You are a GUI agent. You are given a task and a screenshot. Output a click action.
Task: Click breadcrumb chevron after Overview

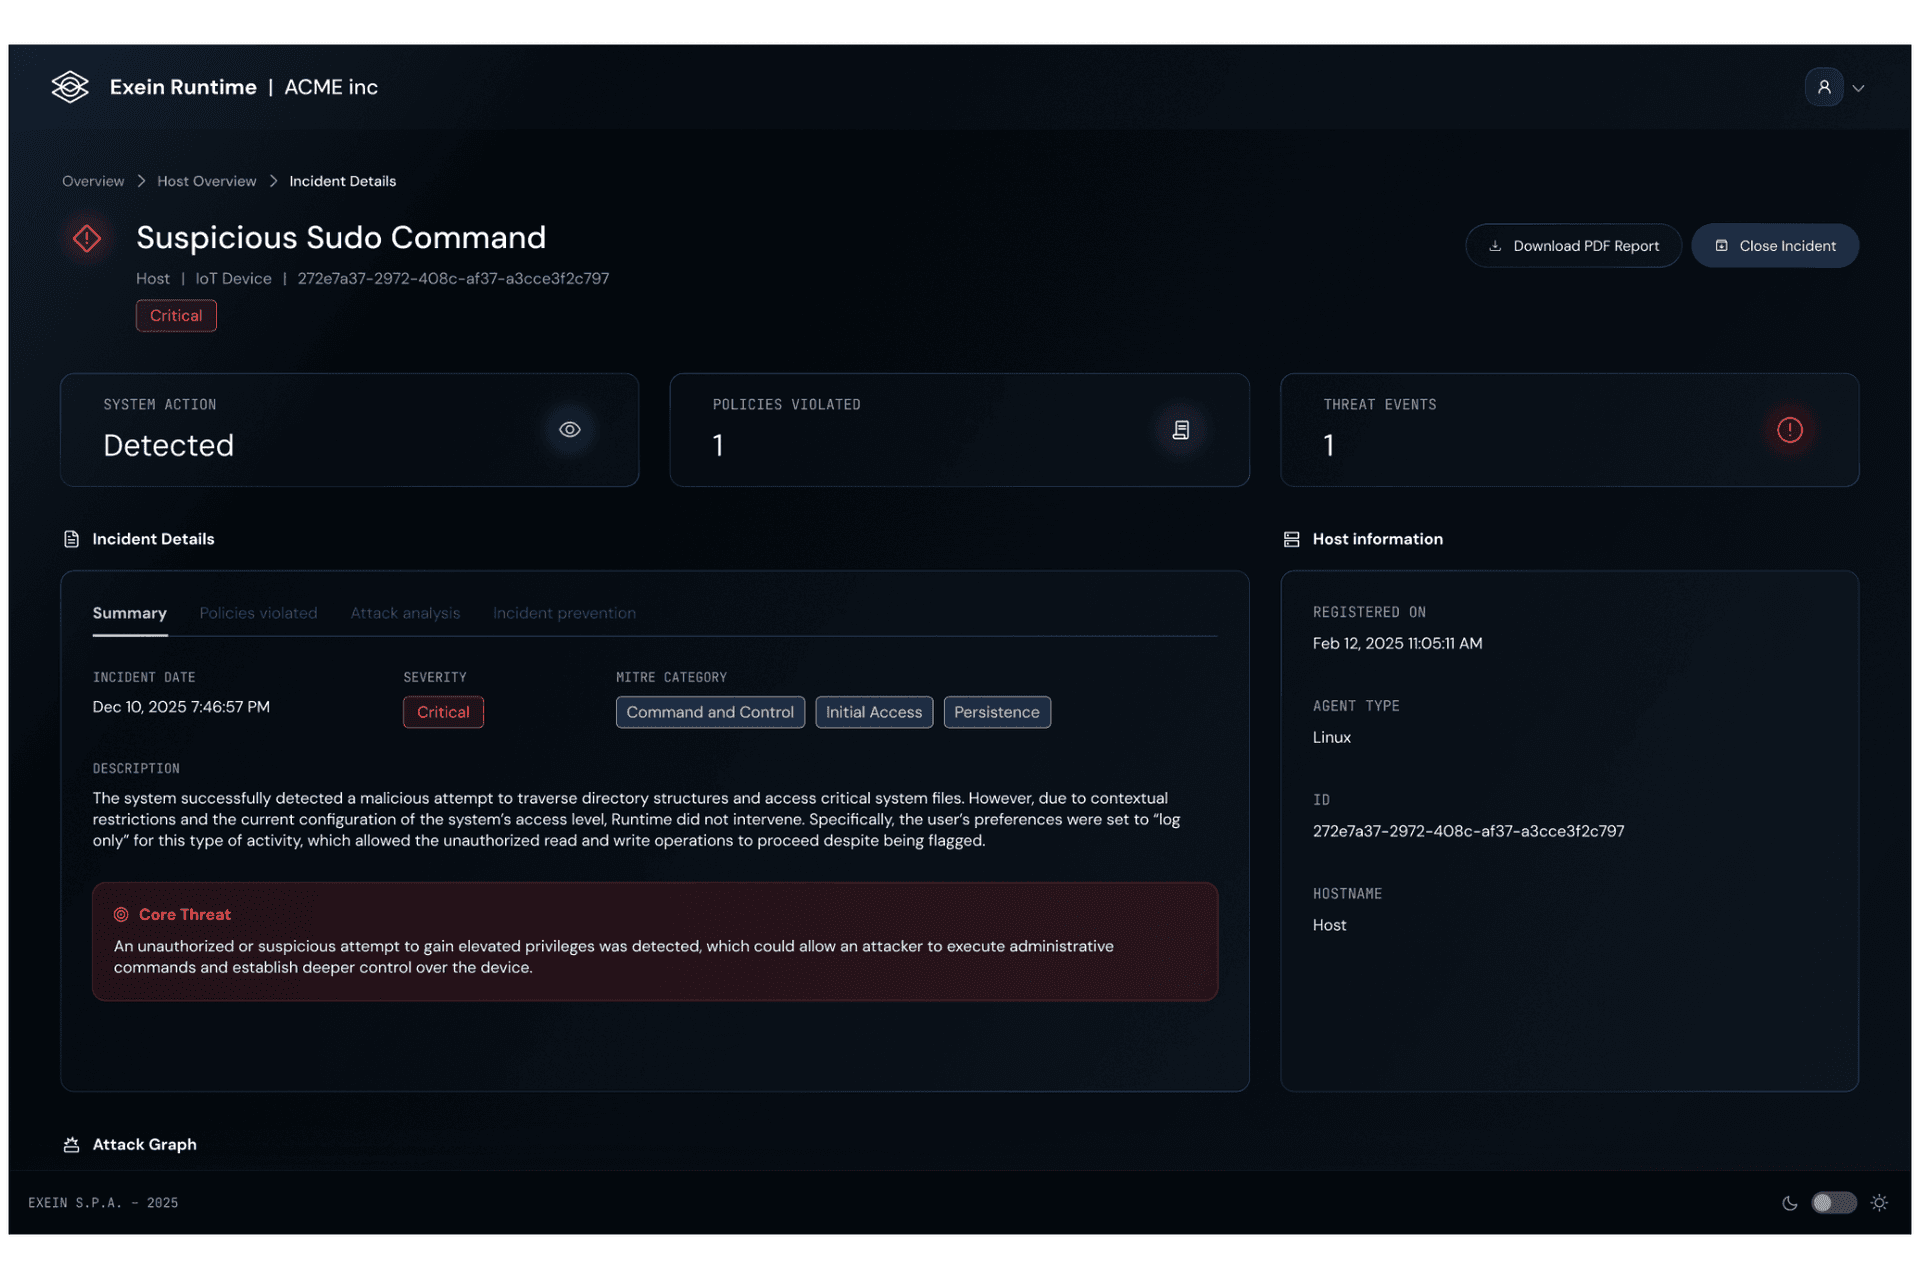point(141,181)
